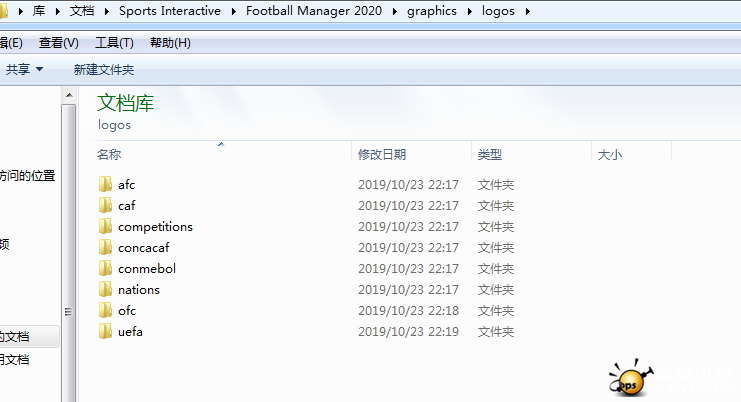
Task: Open the 共享 dropdown in toolbar
Action: point(24,69)
